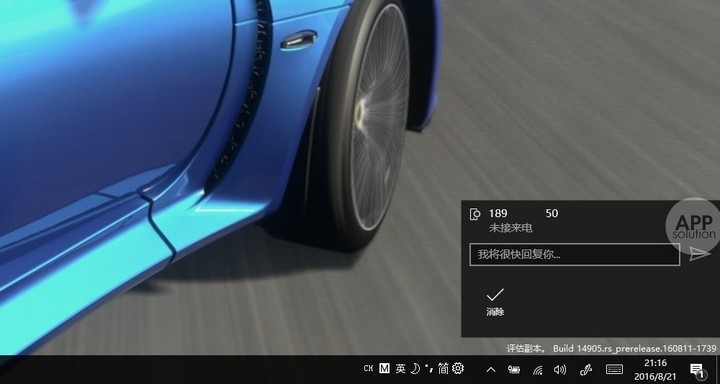Switch the 简 simplified Chinese character mode
720x384 pixels.
pos(443,368)
